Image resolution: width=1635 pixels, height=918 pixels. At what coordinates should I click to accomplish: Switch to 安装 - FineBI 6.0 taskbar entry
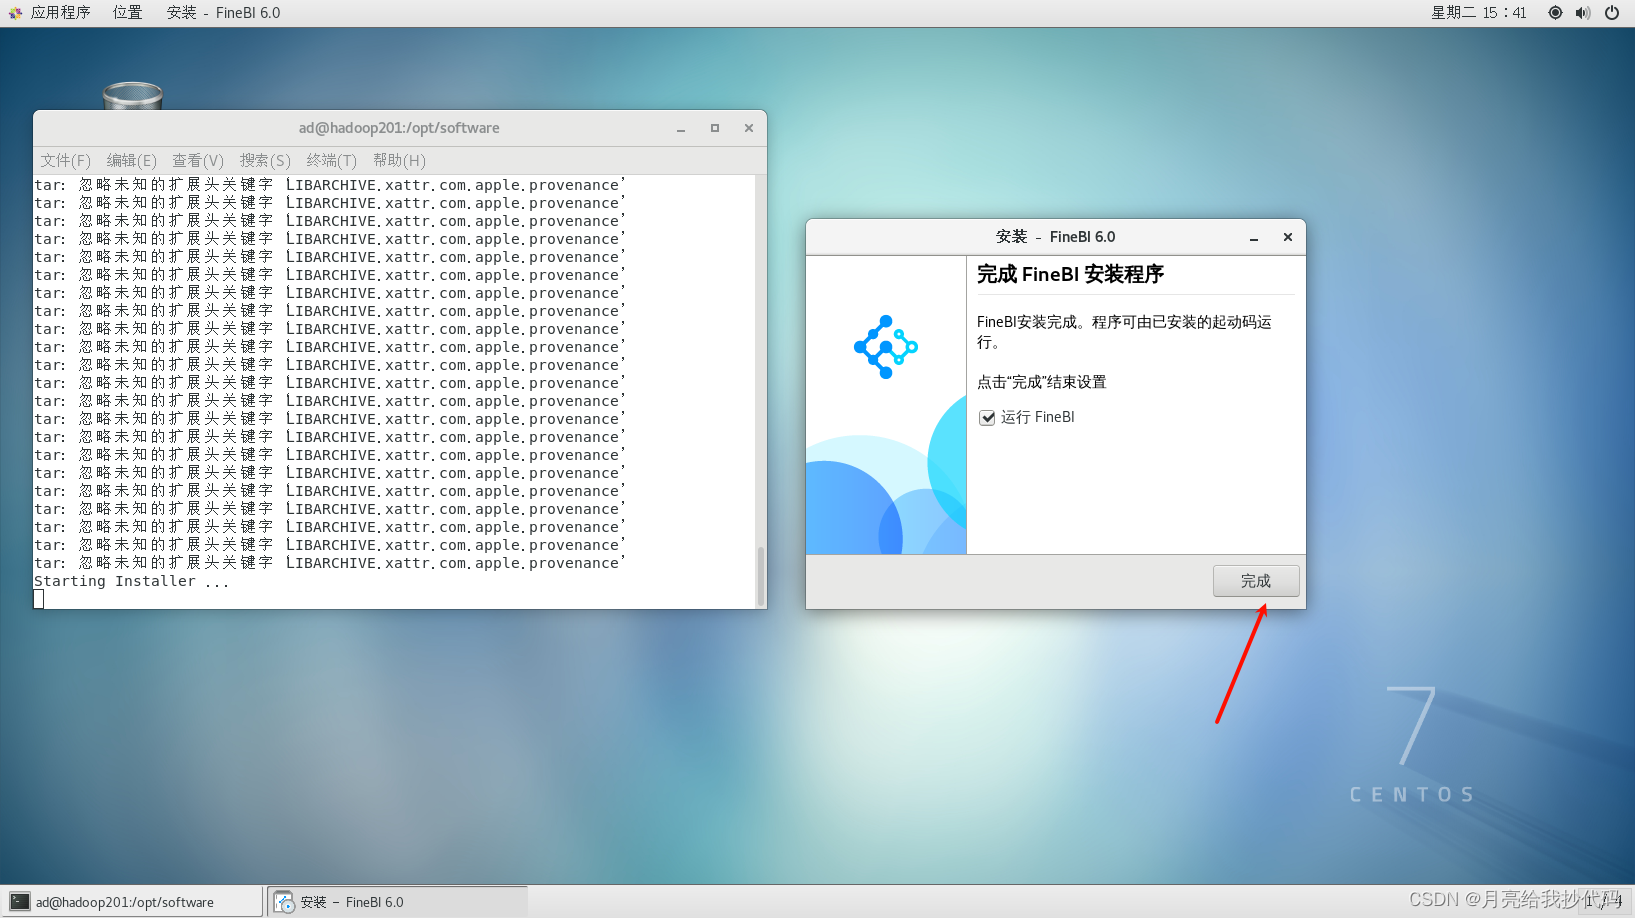(398, 902)
